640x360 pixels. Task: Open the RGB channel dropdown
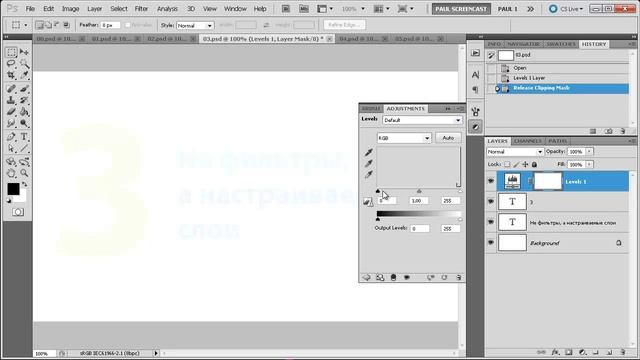click(x=404, y=138)
